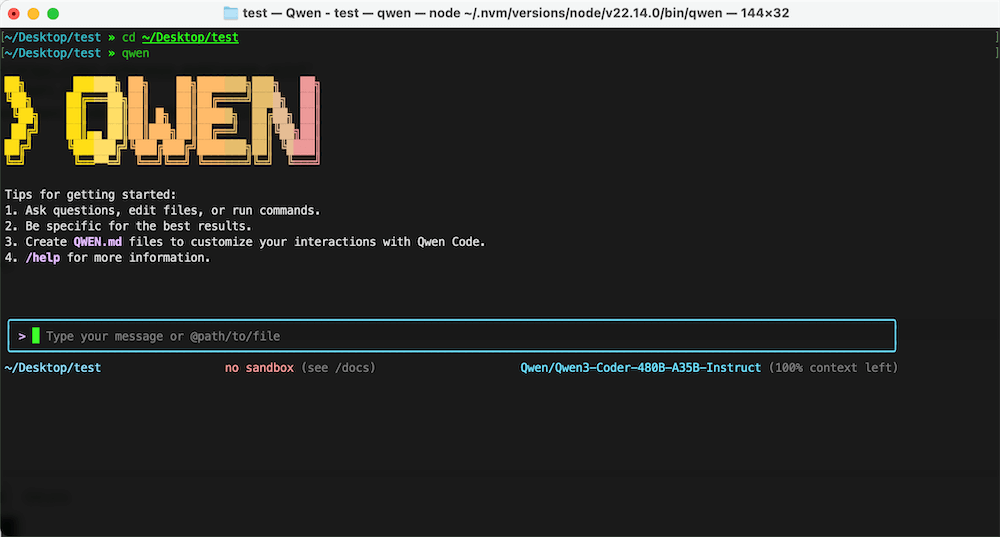The image size is (1000, 537).
Task: Click the highlighted QWEN.md text in tips
Action: [x=97, y=242]
